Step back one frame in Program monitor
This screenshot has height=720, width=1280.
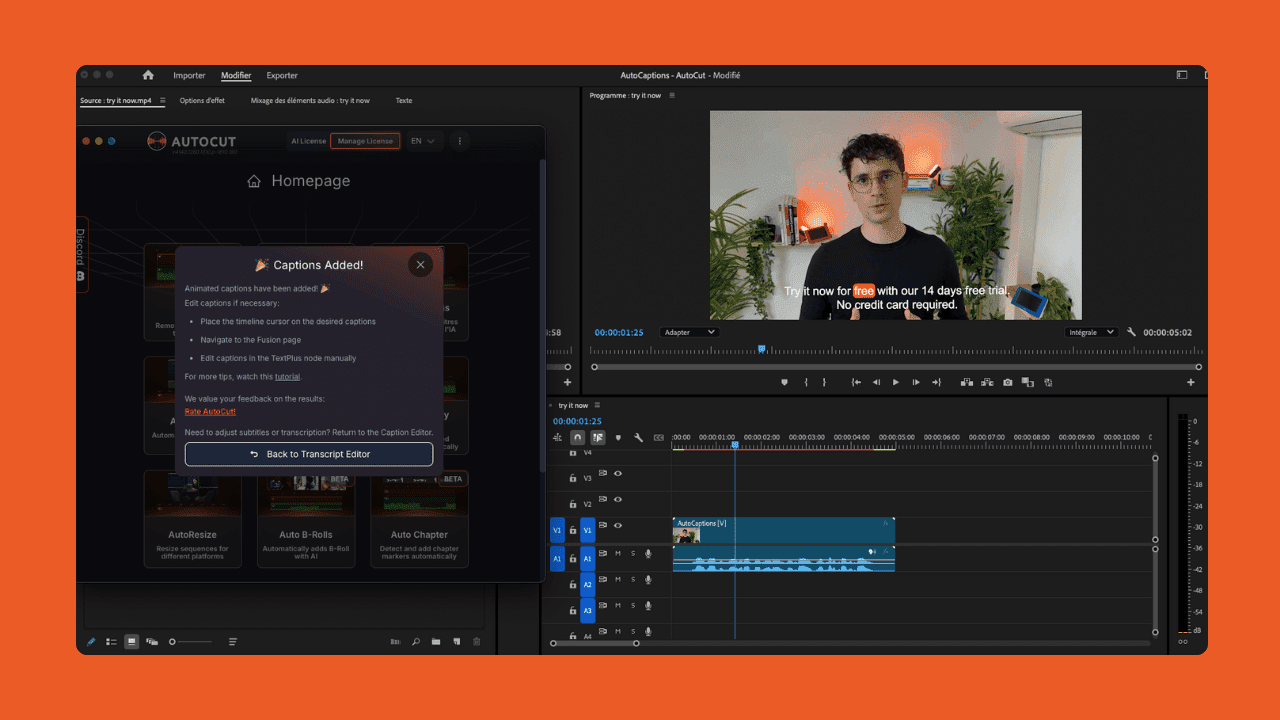[877, 382]
